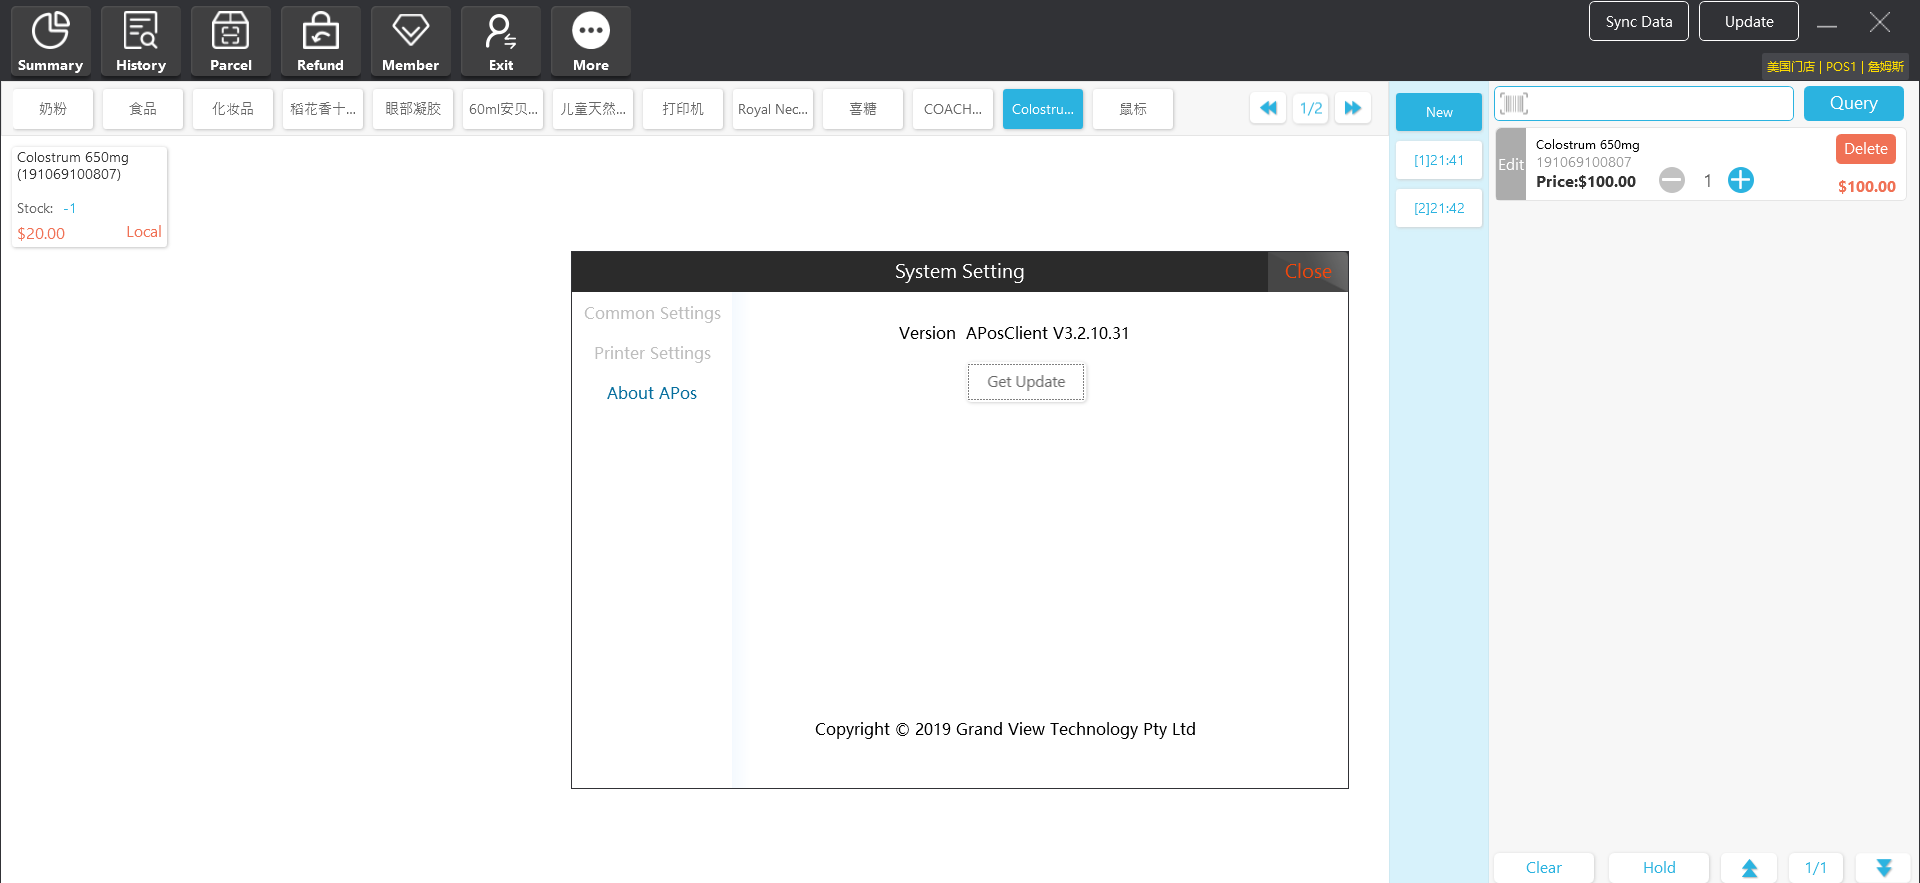Increase Colostrum quantity with plus icon
This screenshot has height=883, width=1920.
(1741, 180)
